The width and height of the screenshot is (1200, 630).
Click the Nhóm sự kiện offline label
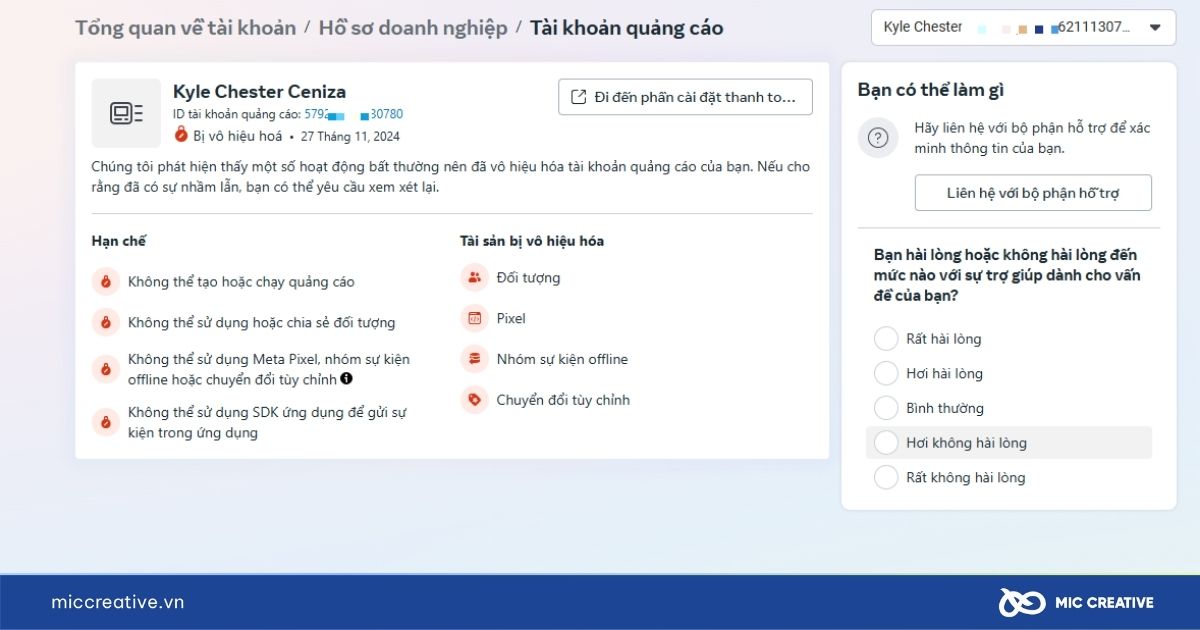click(562, 359)
